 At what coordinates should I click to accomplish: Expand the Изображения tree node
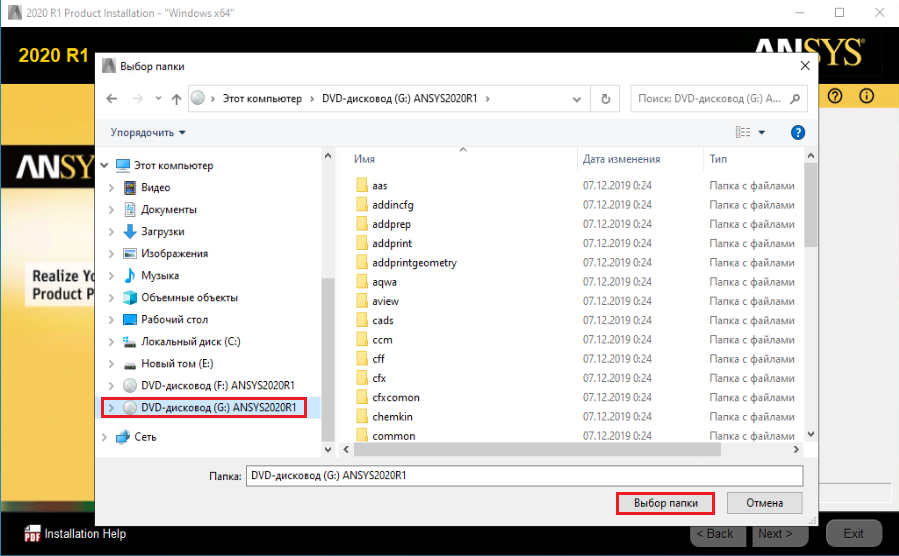(x=111, y=253)
